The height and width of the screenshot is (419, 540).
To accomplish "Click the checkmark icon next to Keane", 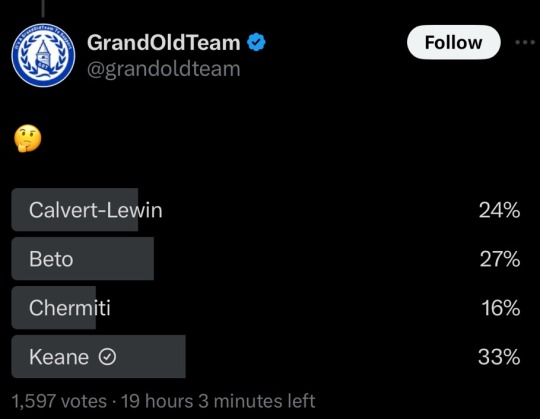I will pos(107,357).
